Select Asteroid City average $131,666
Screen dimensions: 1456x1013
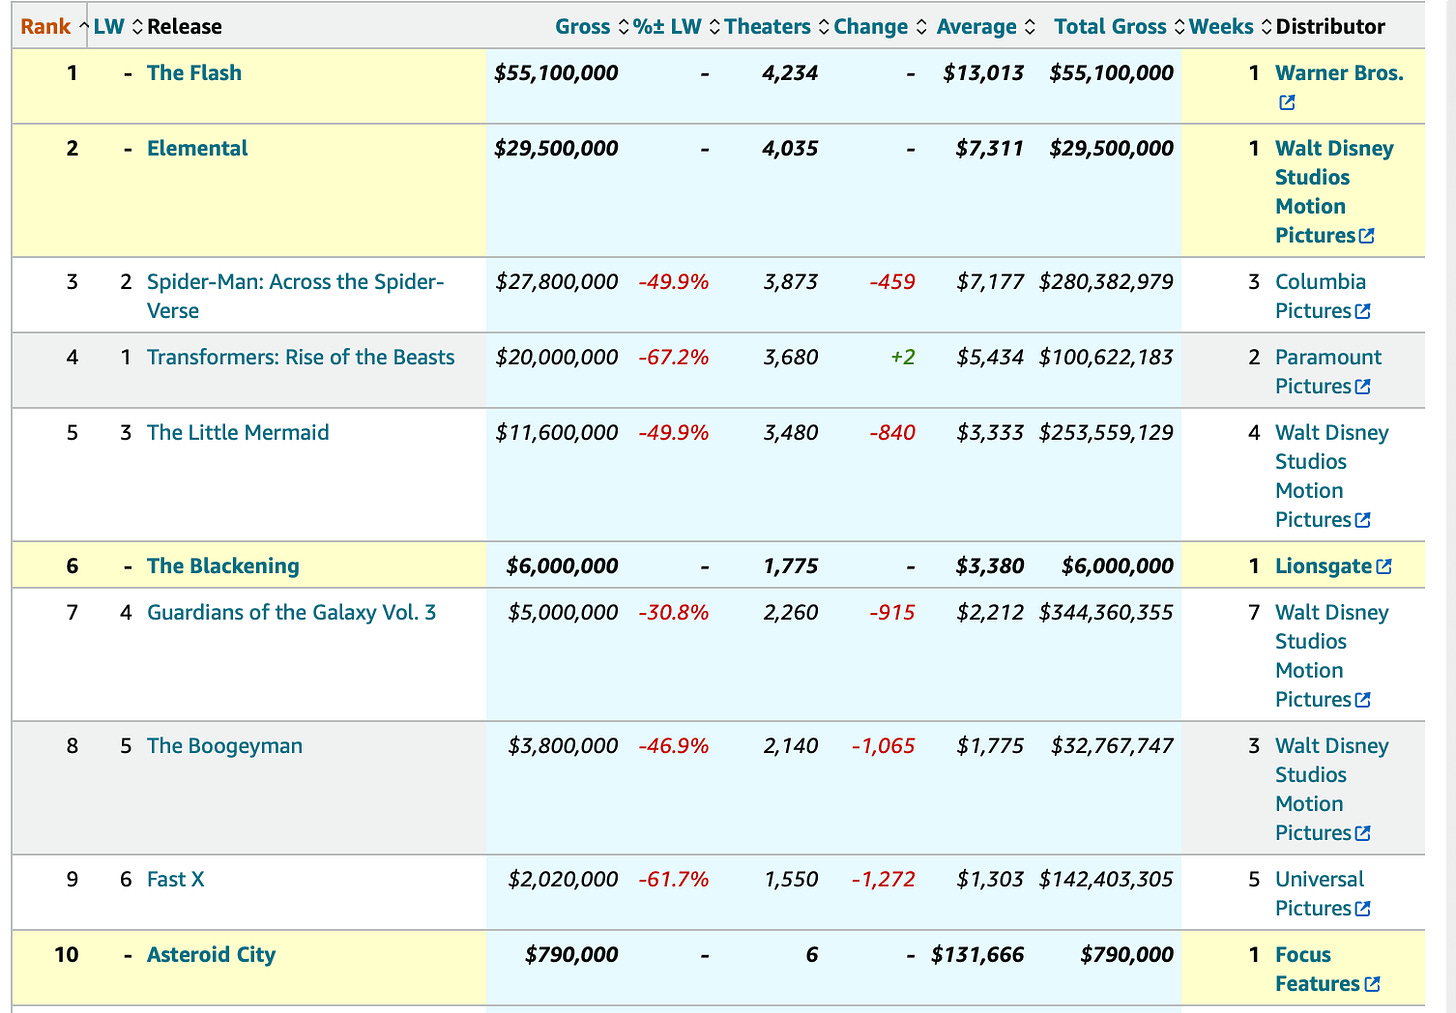pos(977,955)
